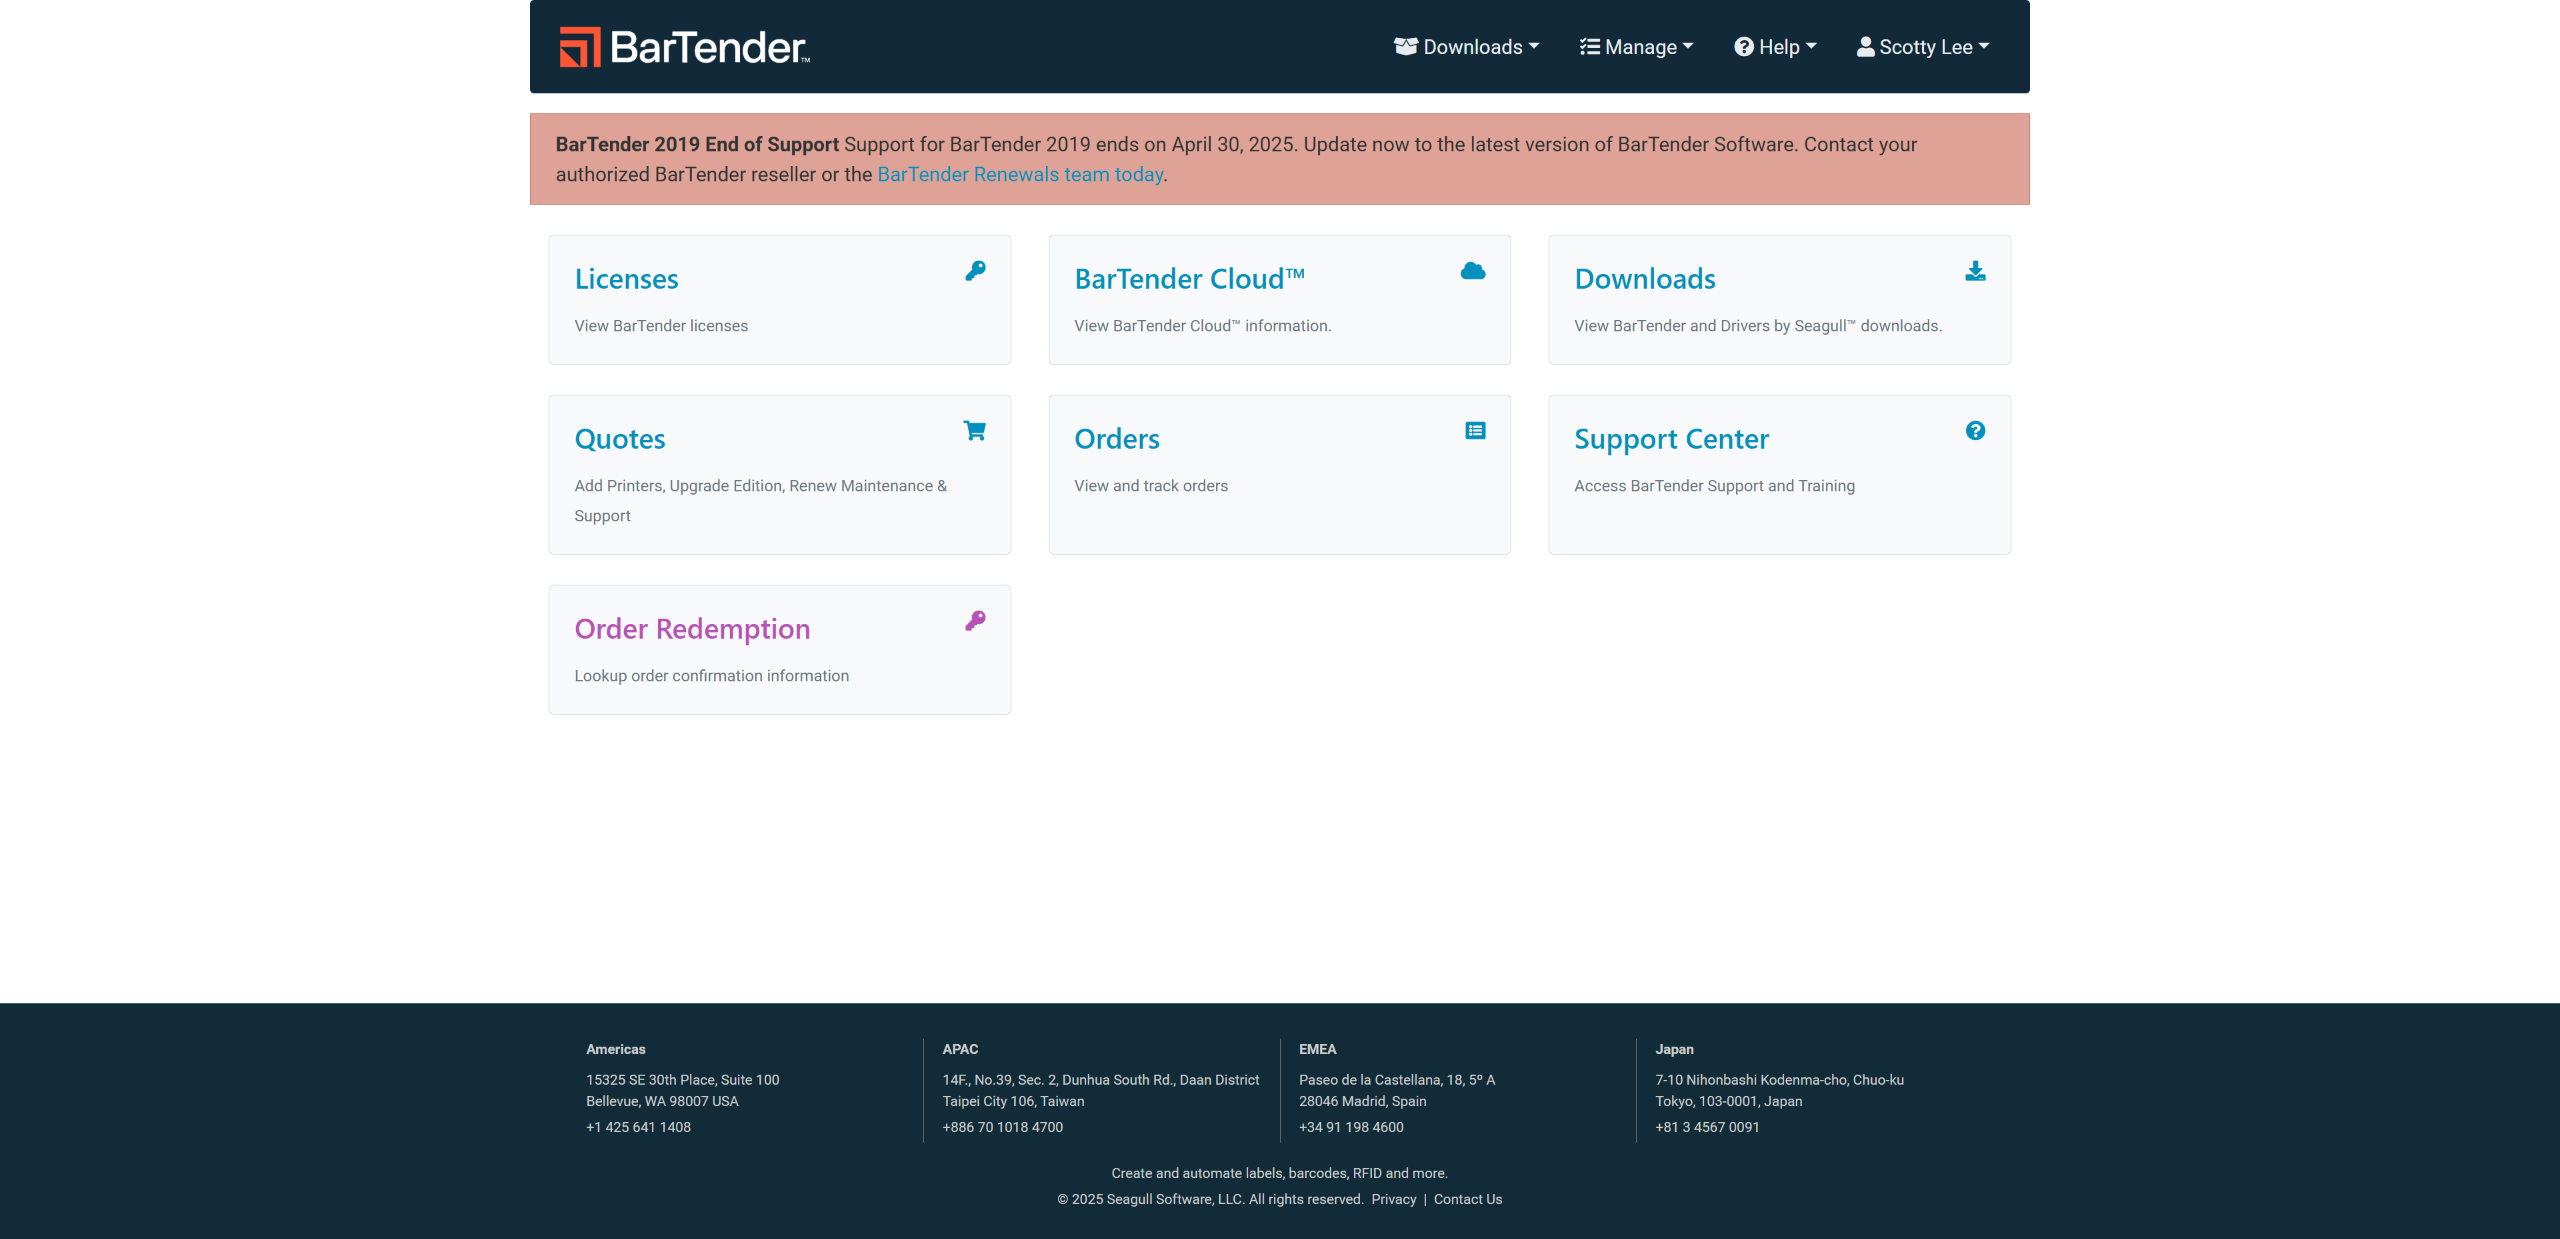Click the BarTender logo in header
This screenshot has height=1239, width=2560.
[685, 47]
